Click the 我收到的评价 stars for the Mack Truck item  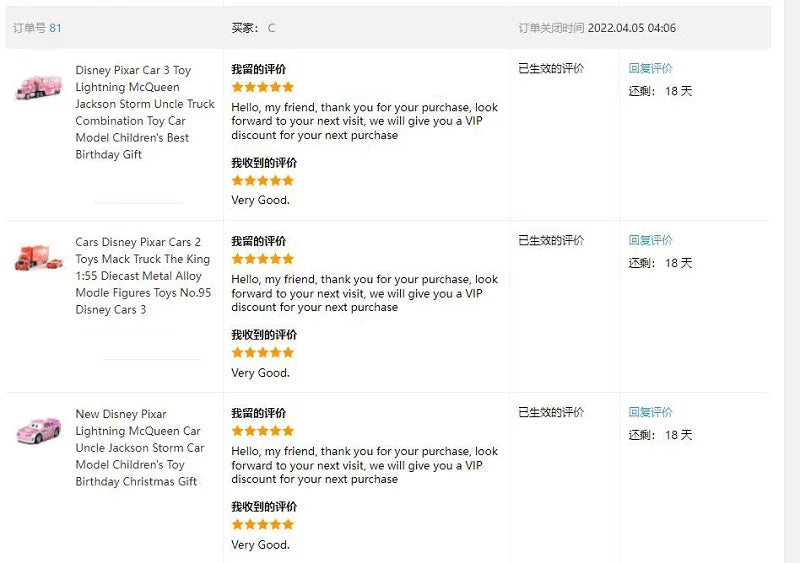click(x=263, y=353)
